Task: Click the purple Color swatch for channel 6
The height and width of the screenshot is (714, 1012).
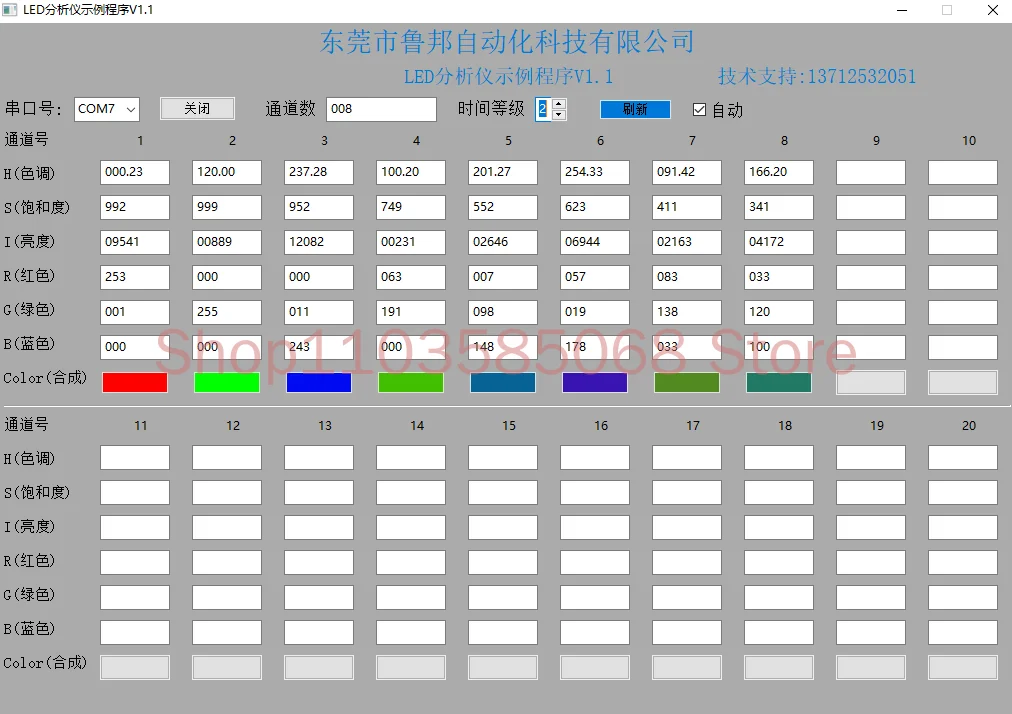Action: click(x=594, y=382)
